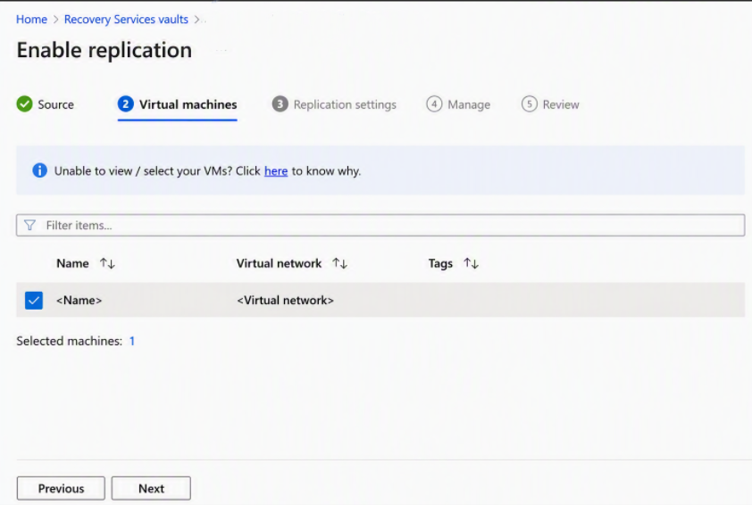The image size is (752, 505).
Task: Open the 'here' link in info banner
Action: (x=276, y=171)
